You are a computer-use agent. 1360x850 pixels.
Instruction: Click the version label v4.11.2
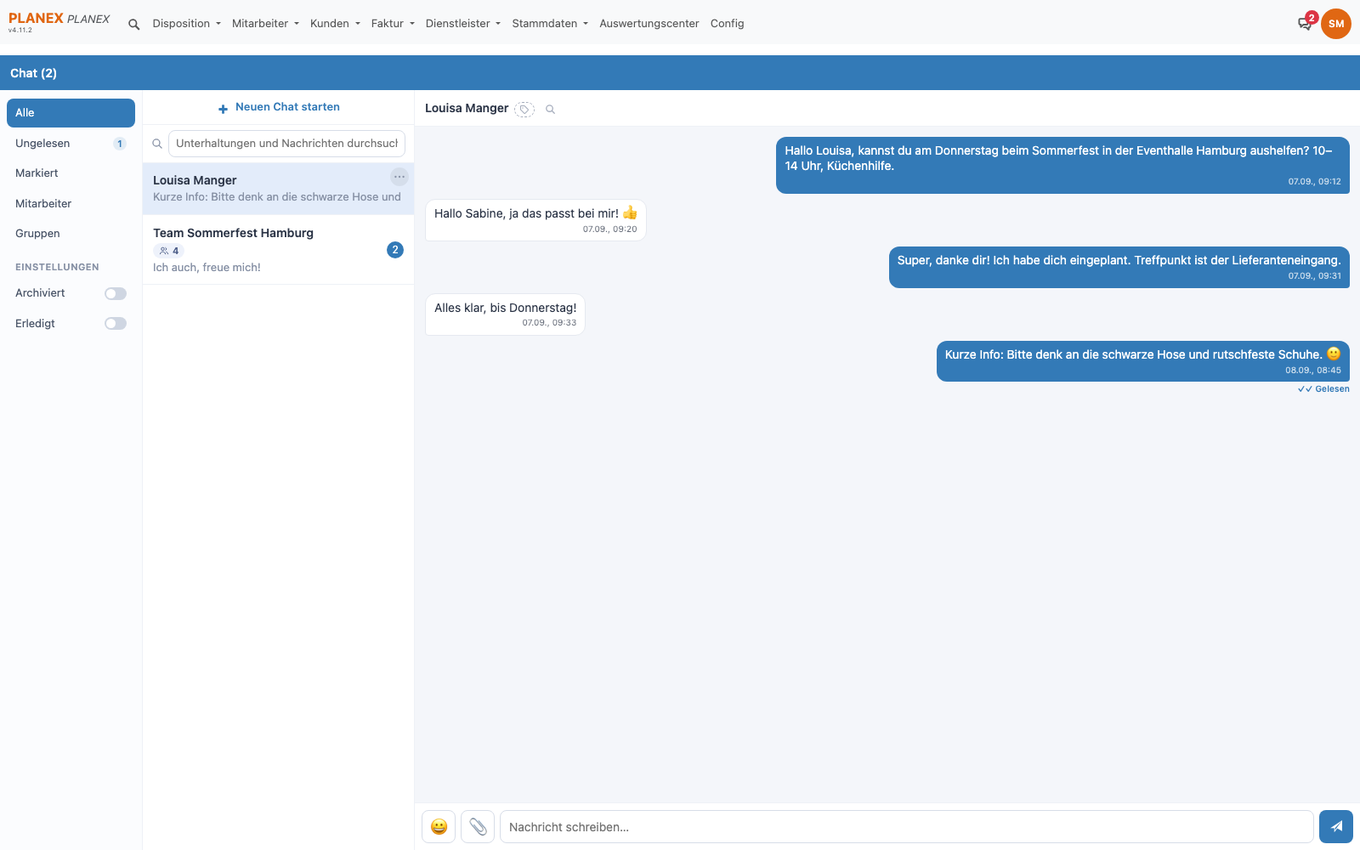pyautogui.click(x=20, y=31)
